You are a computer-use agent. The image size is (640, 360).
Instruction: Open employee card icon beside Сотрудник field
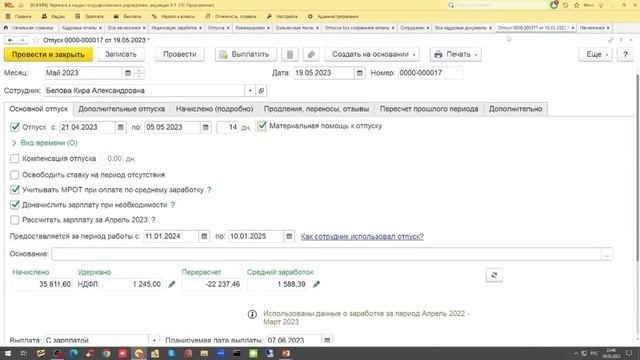(261, 91)
